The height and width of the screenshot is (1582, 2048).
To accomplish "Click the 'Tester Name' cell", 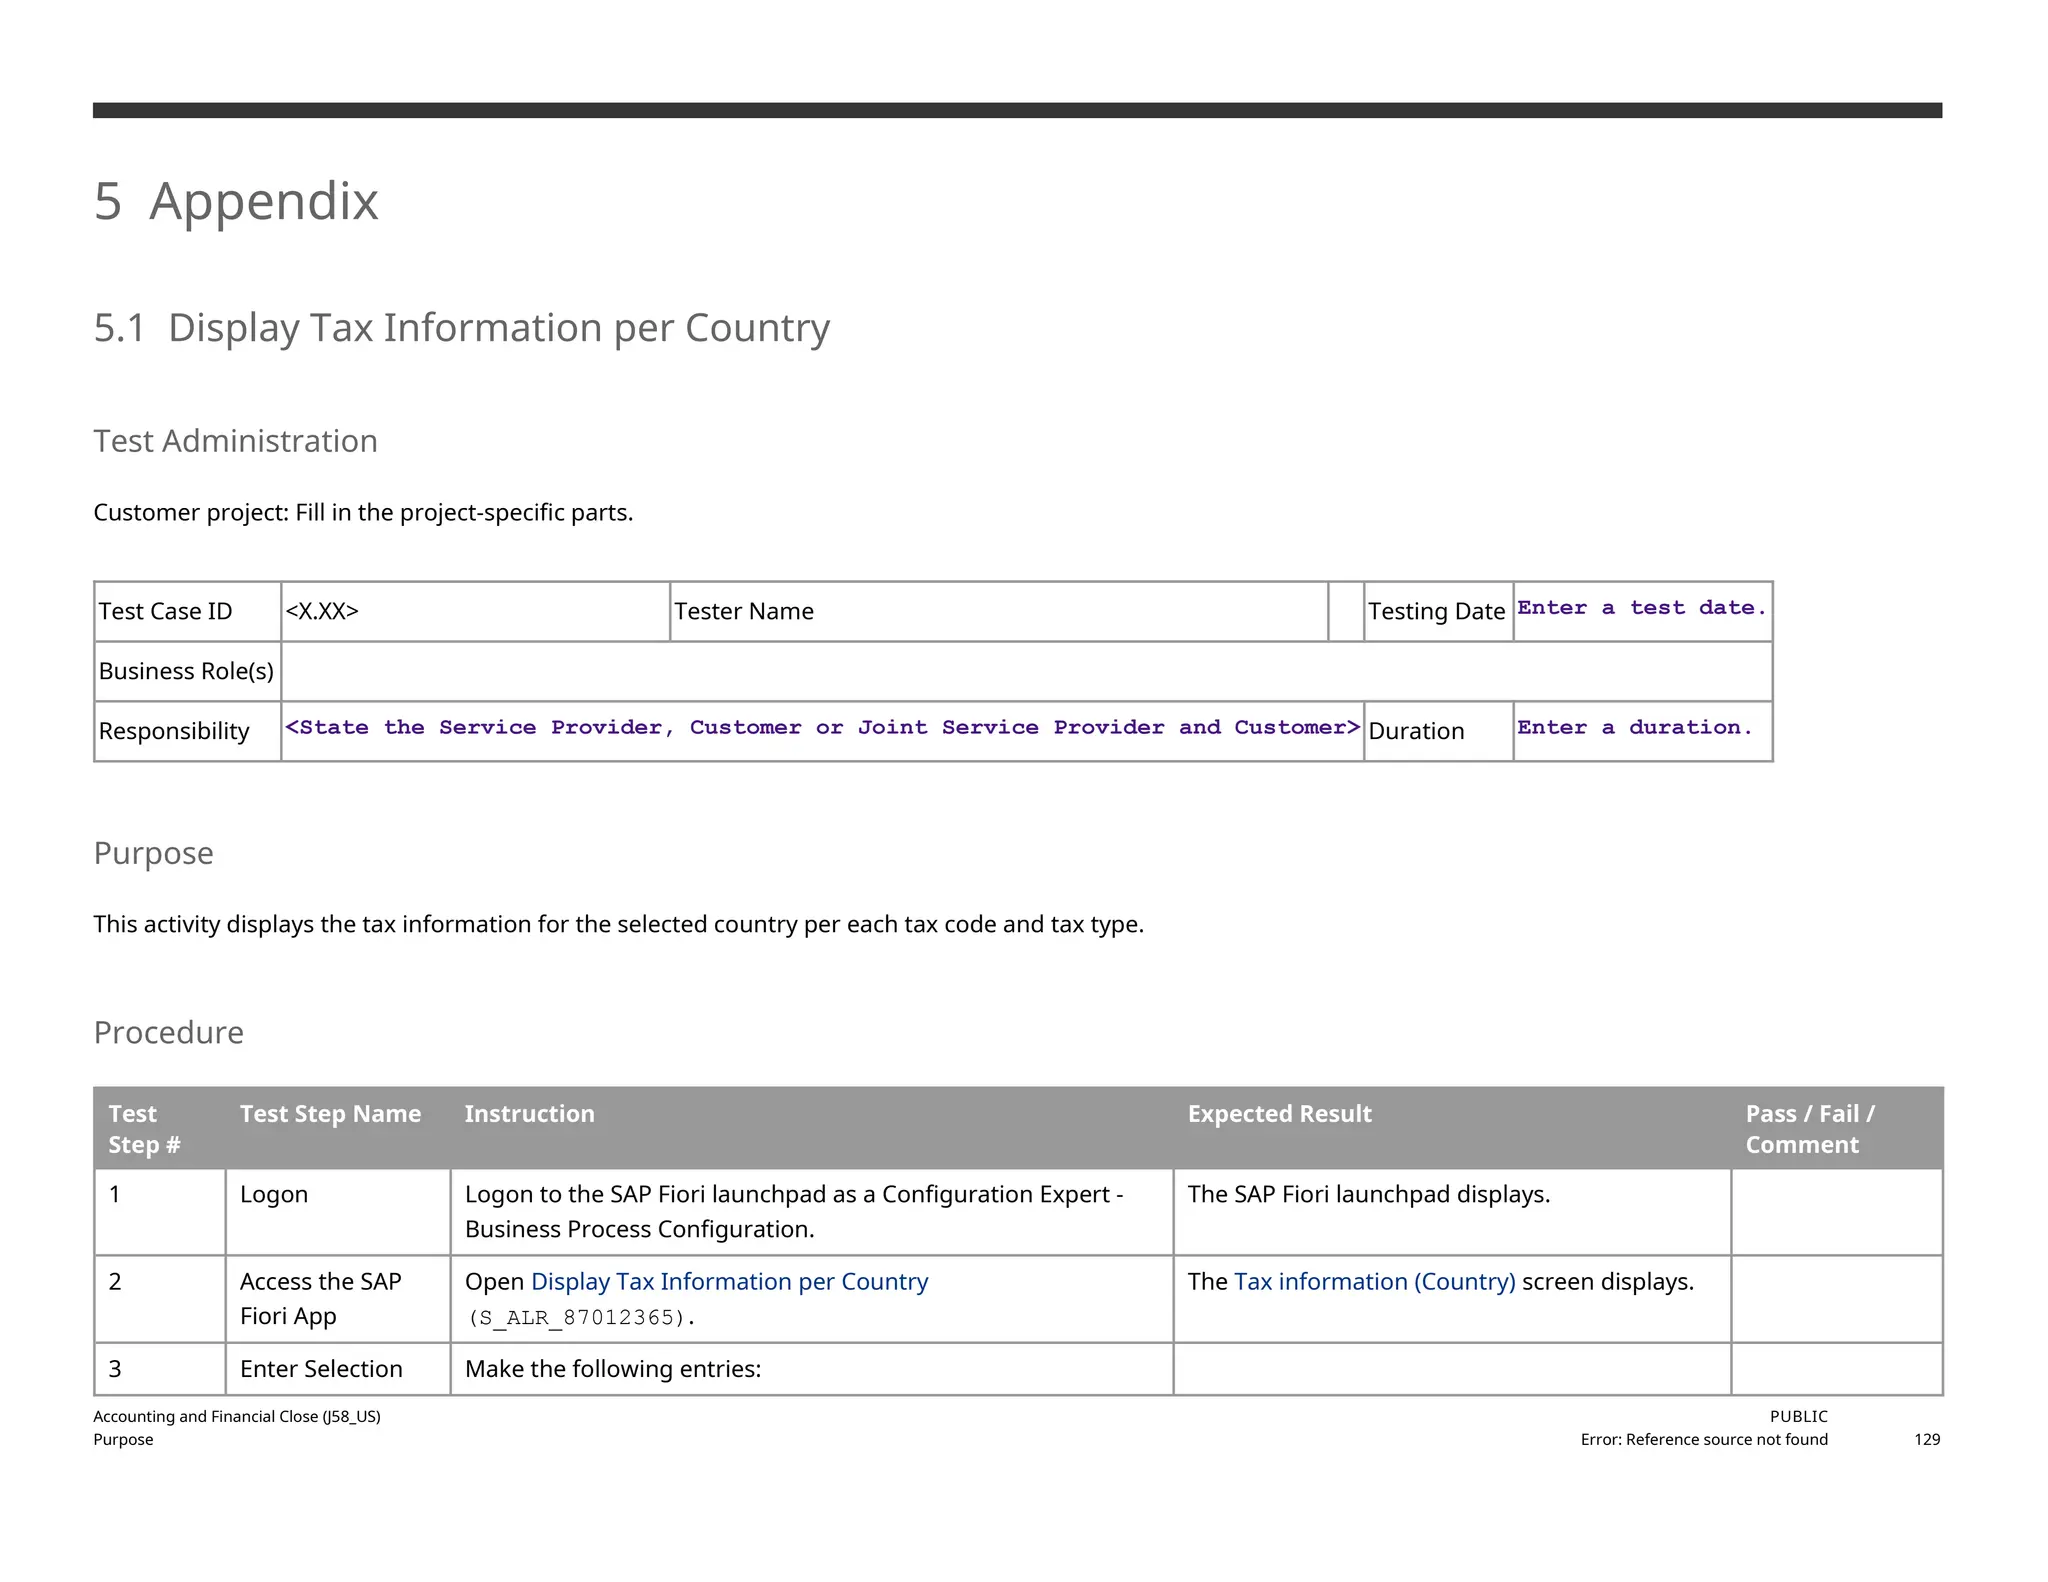I will point(999,611).
